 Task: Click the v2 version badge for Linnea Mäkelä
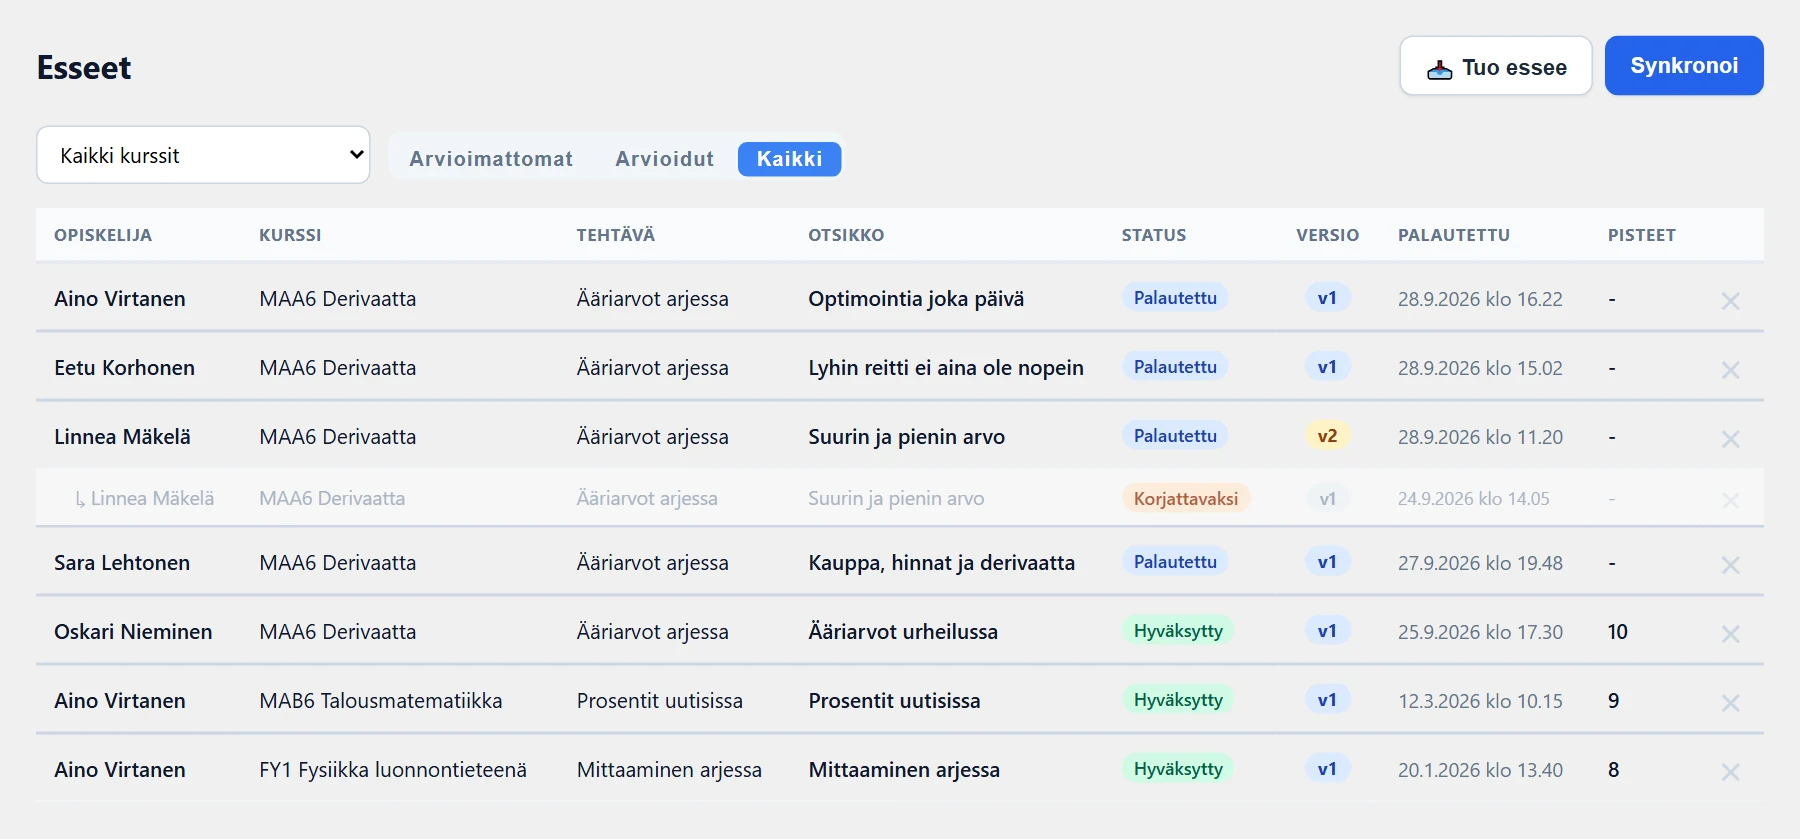1327,436
